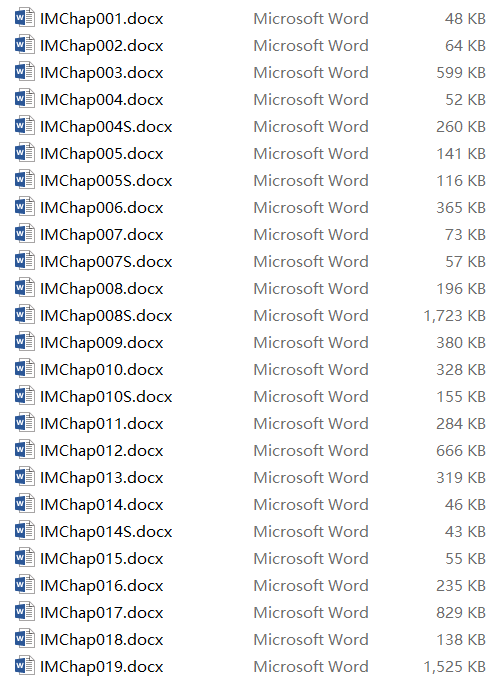Image resolution: width=501 pixels, height=680 pixels.
Task: Click the Word icon beside IMChap012.docx
Action: (24, 450)
